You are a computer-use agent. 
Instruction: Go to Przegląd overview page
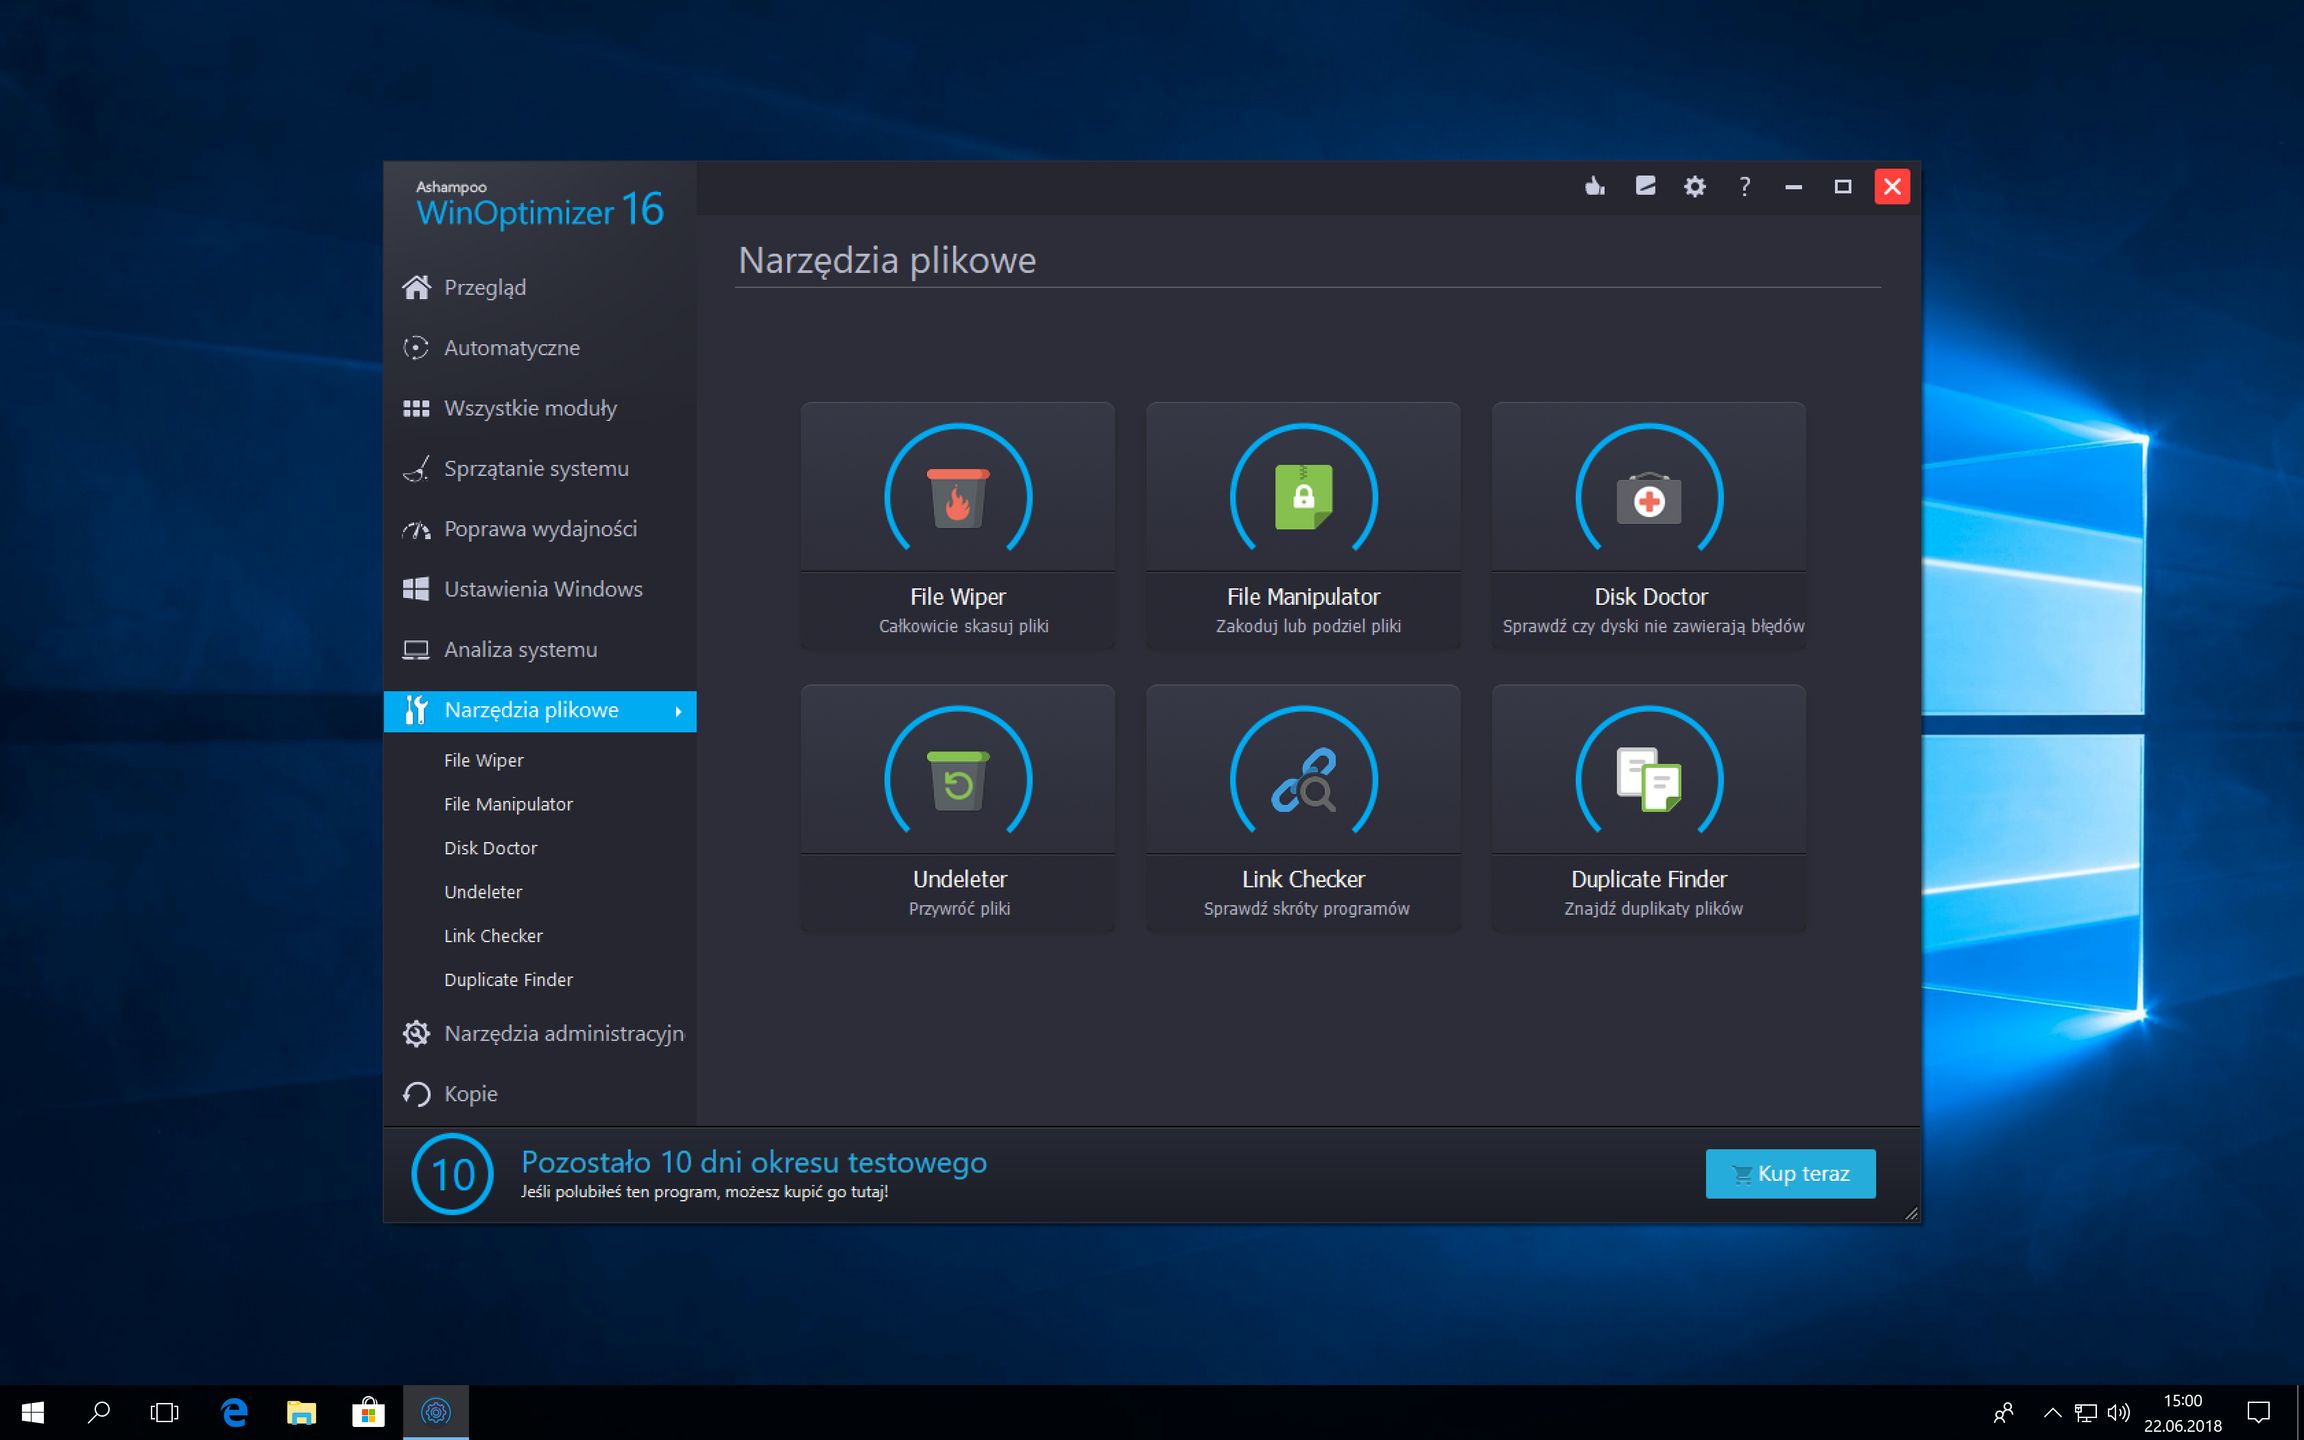pos(485,288)
